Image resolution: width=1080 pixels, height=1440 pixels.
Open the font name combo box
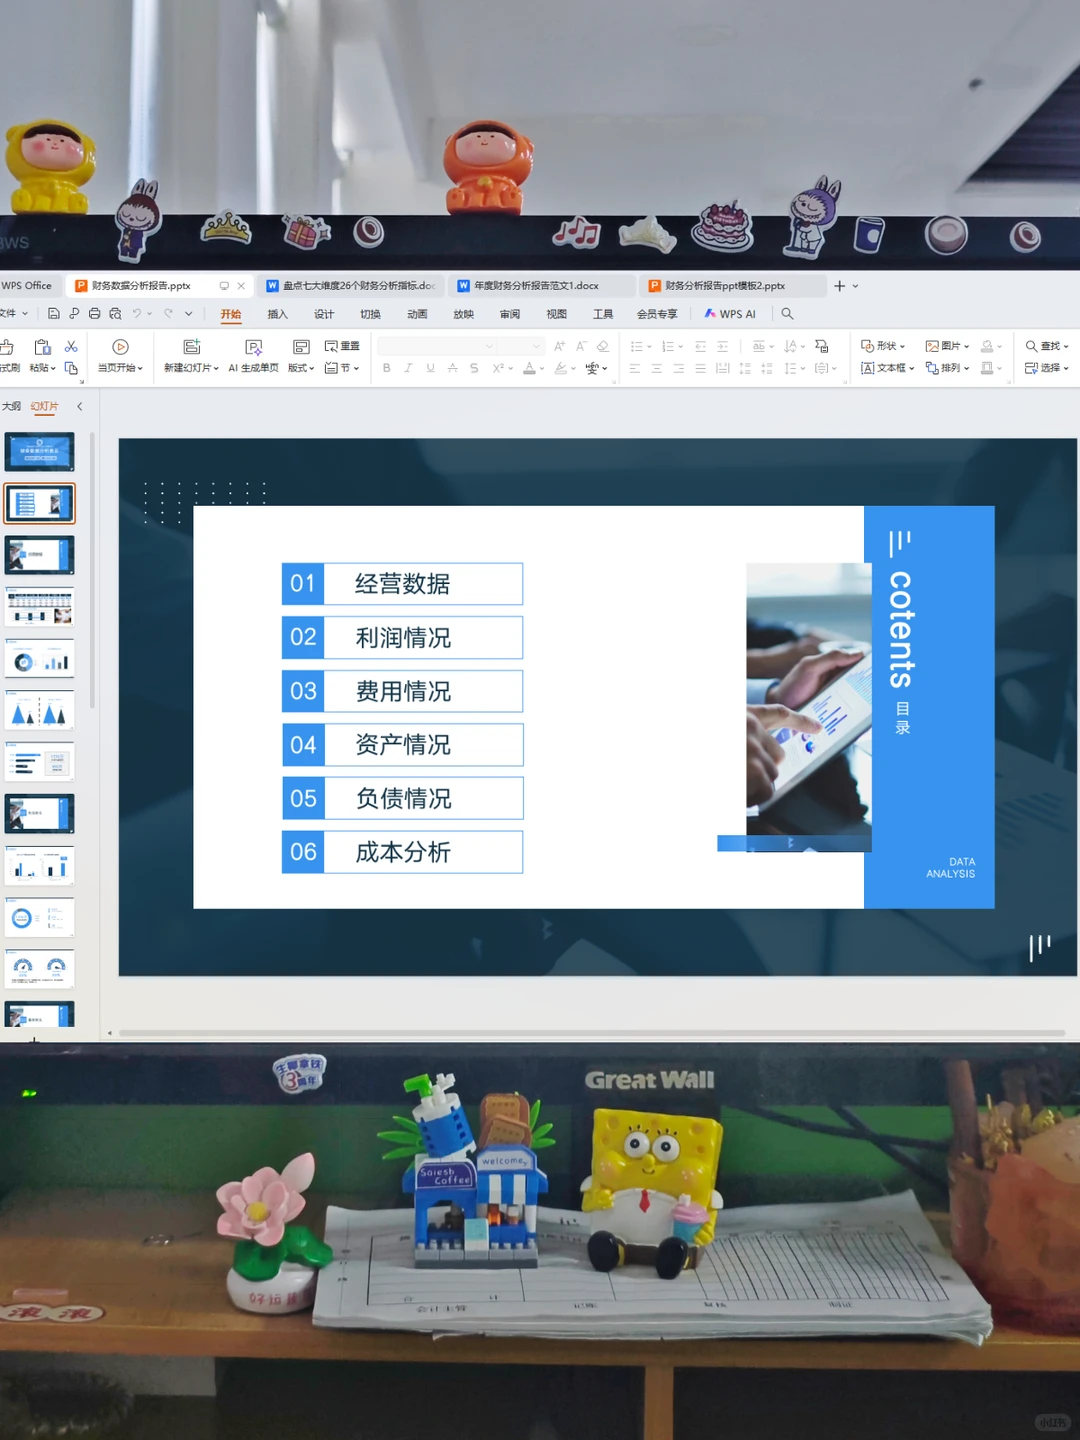(x=436, y=346)
